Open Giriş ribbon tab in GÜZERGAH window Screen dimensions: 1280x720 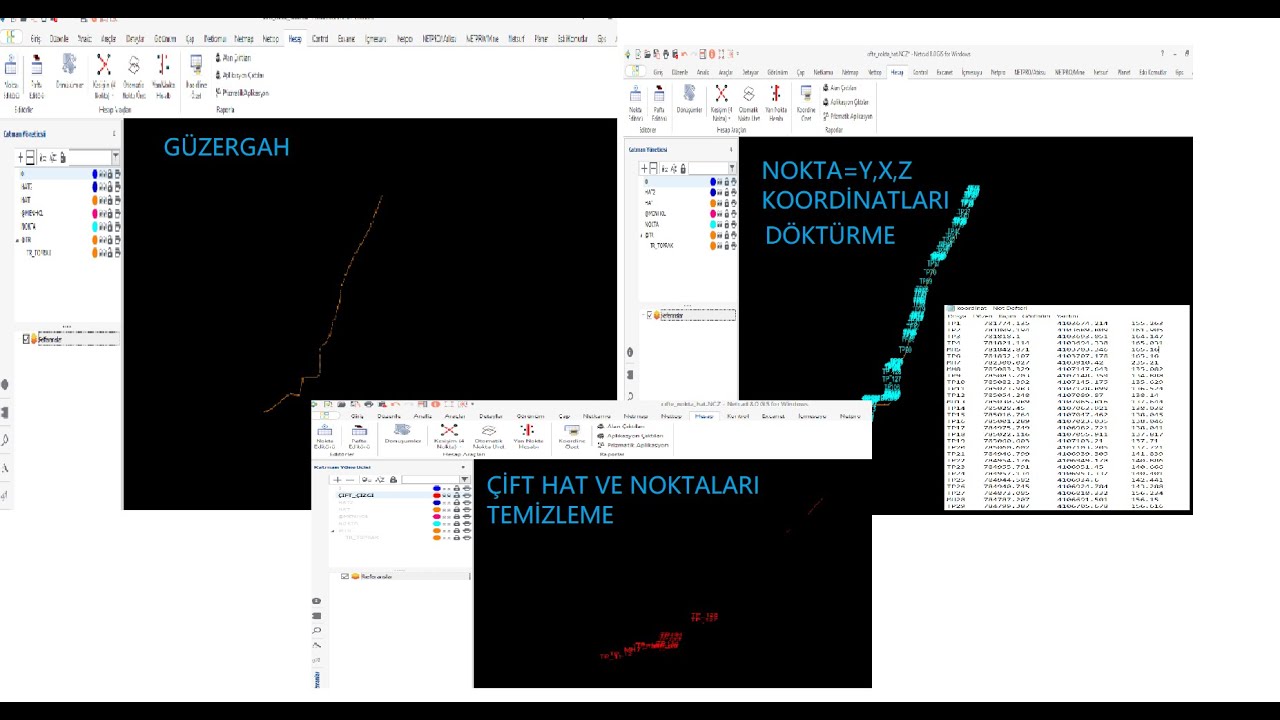35,39
